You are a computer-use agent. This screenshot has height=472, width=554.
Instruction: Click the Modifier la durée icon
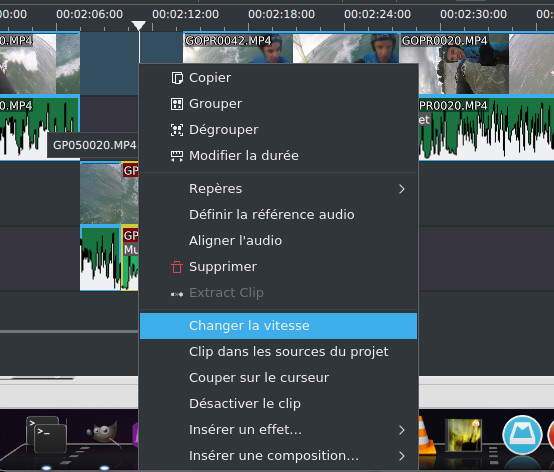click(177, 156)
